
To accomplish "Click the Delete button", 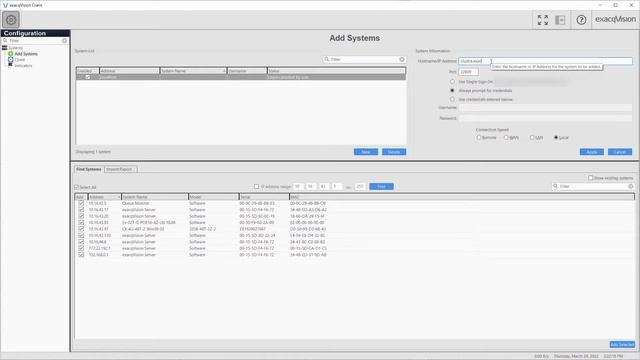I will tap(394, 152).
